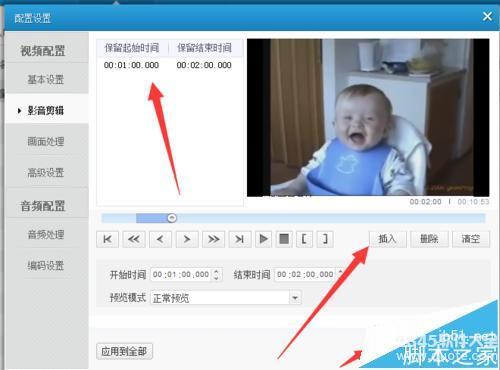Open the 编码设置 section

46,266
